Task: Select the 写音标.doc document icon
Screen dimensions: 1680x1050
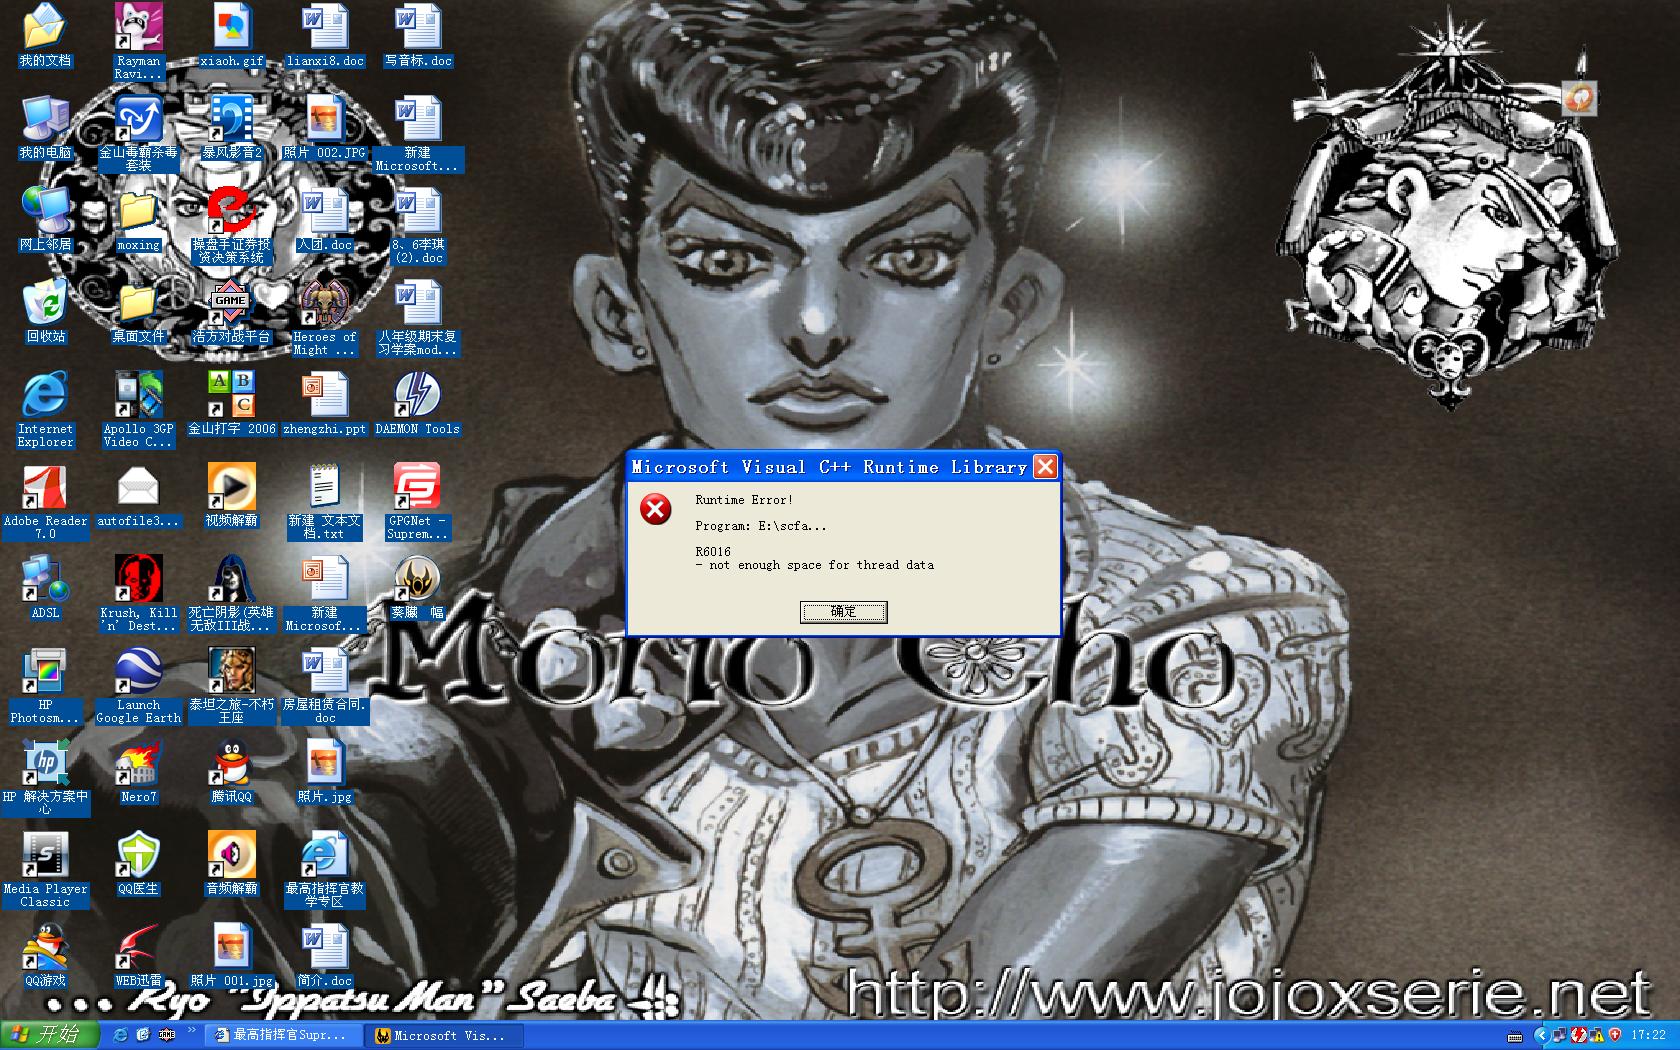Action: [418, 36]
